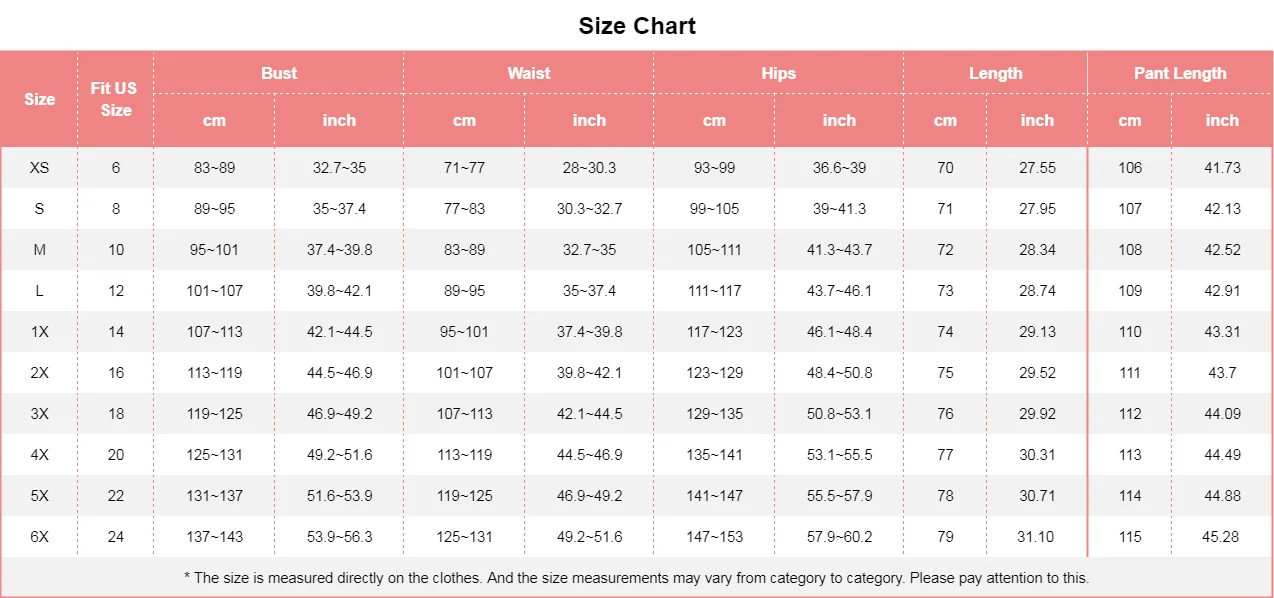Image resolution: width=1274 pixels, height=598 pixels.
Task: Click the Length column header
Action: click(995, 73)
